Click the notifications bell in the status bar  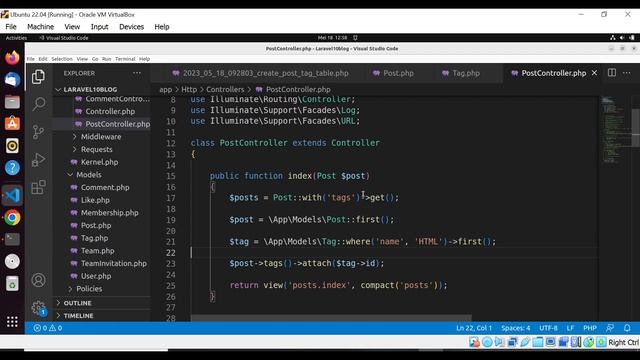[x=627, y=328]
